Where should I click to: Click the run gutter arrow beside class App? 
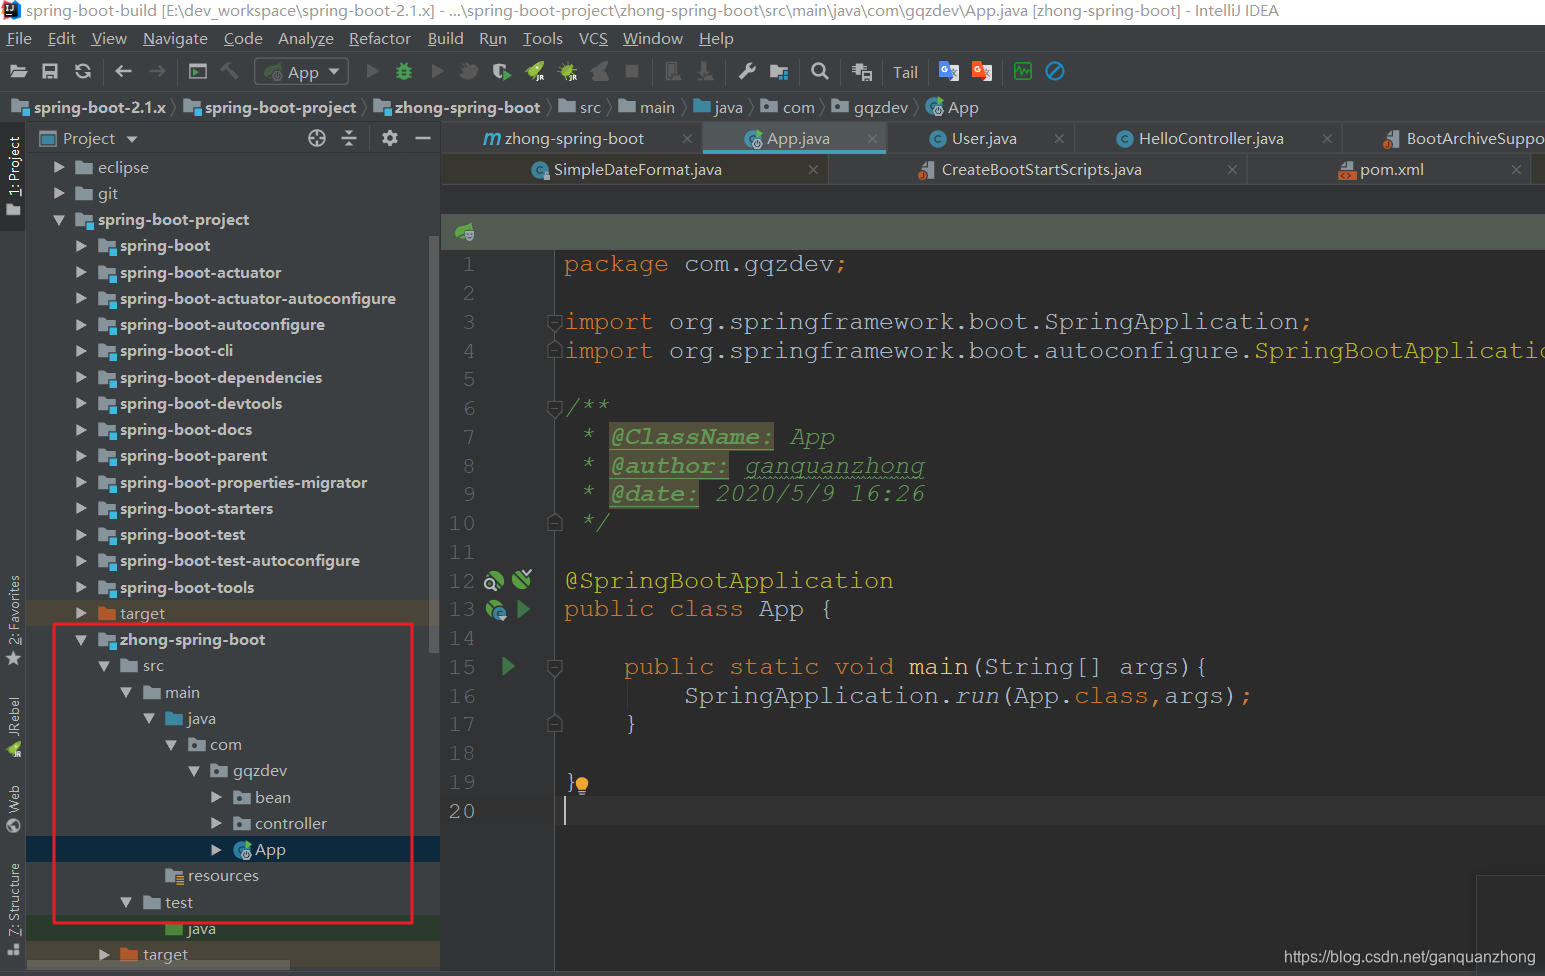point(524,609)
